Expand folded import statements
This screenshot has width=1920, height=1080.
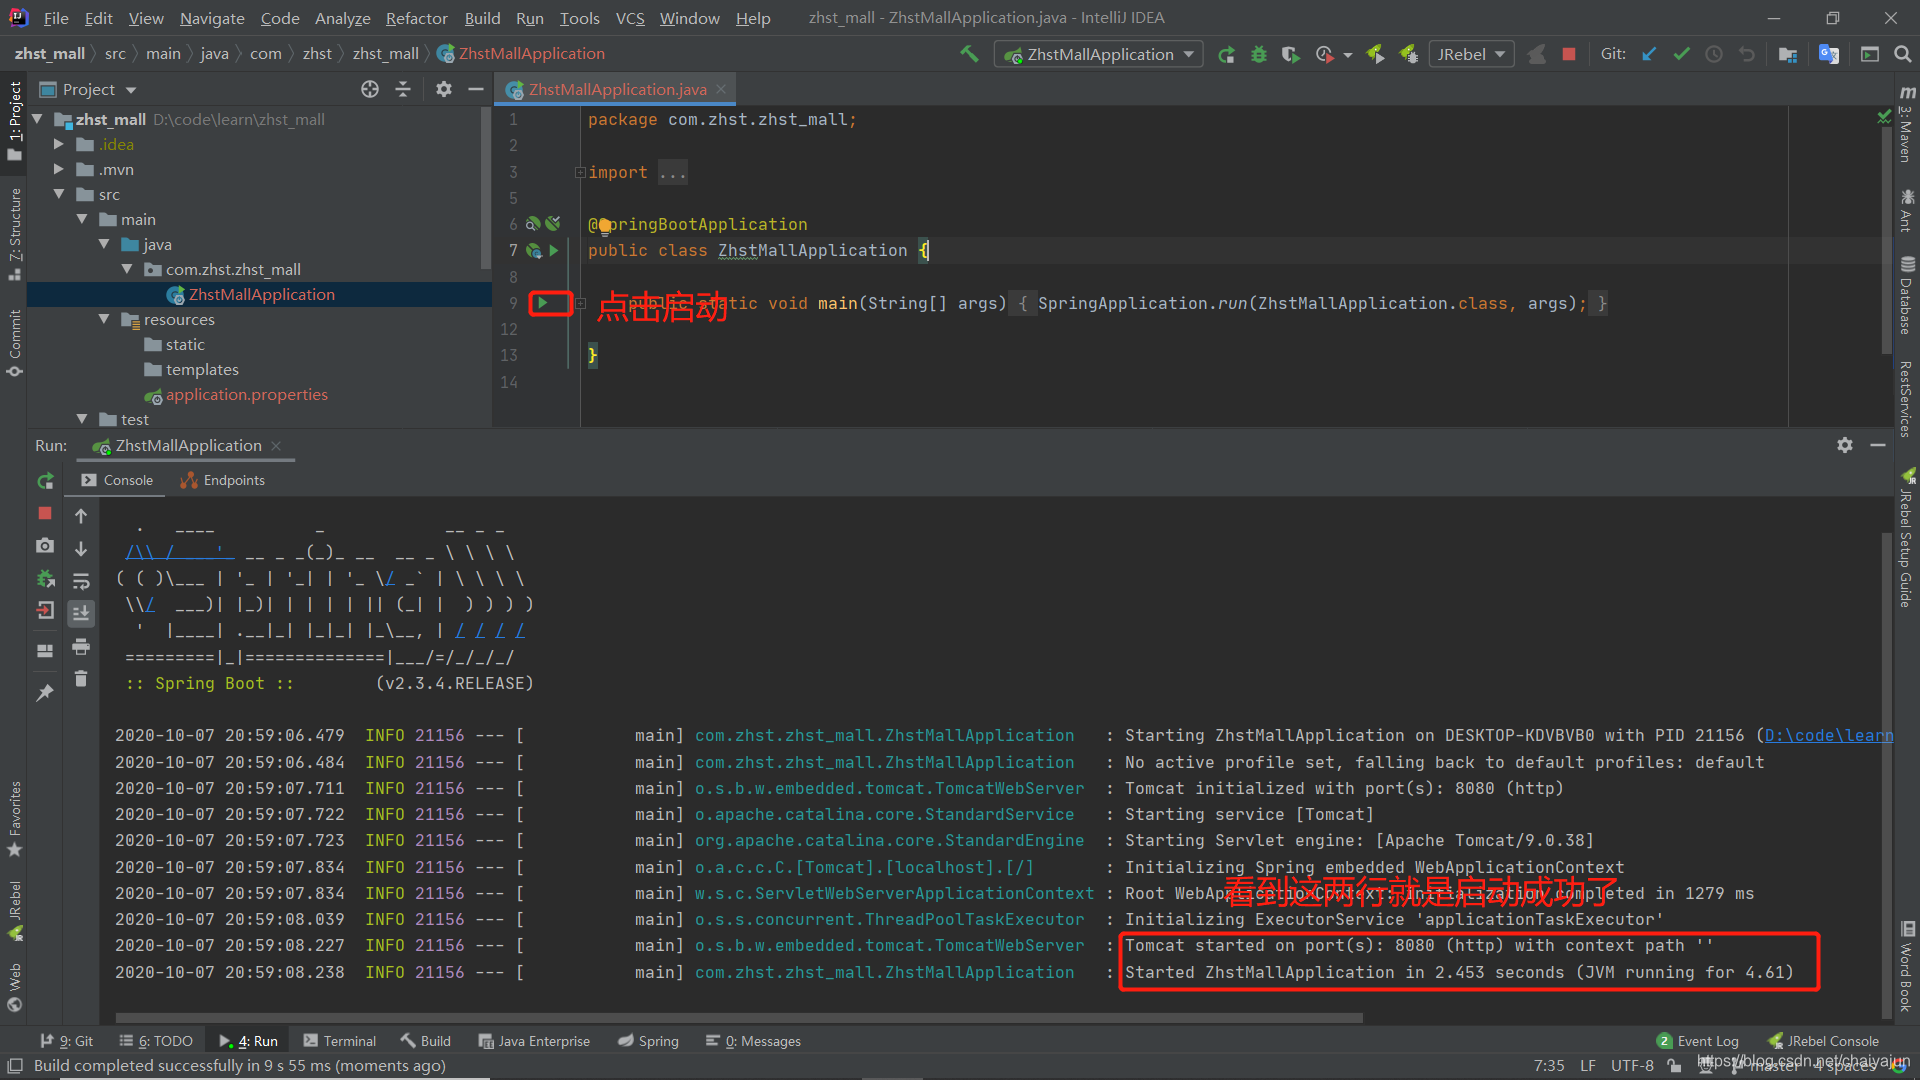click(x=580, y=172)
